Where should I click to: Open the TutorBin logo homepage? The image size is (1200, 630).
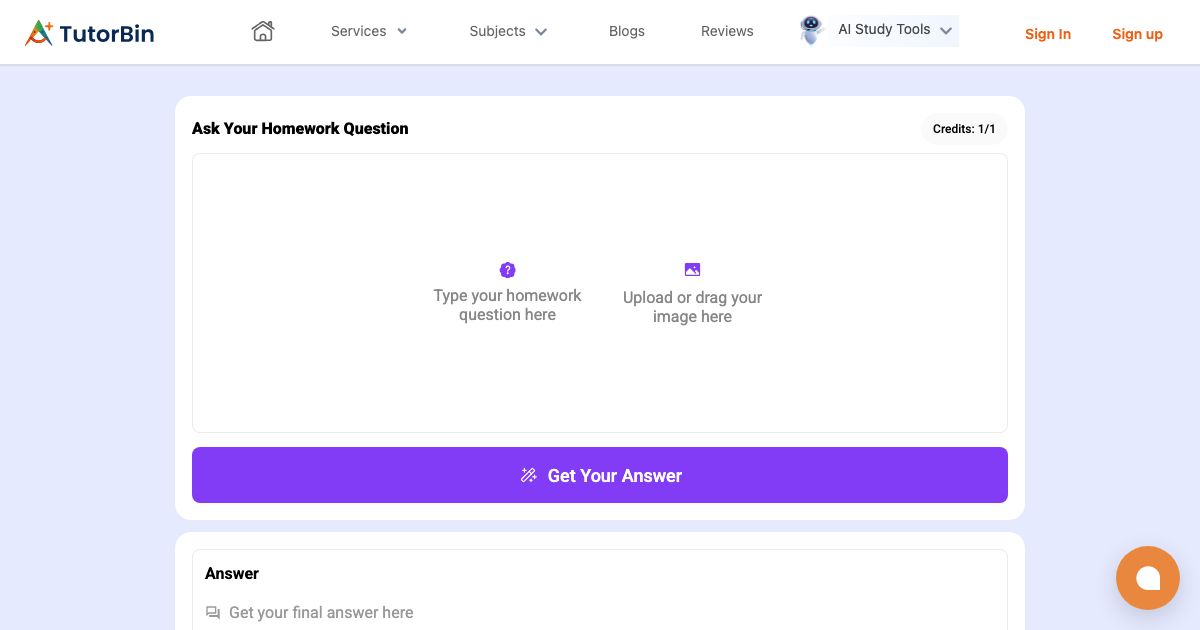point(89,33)
